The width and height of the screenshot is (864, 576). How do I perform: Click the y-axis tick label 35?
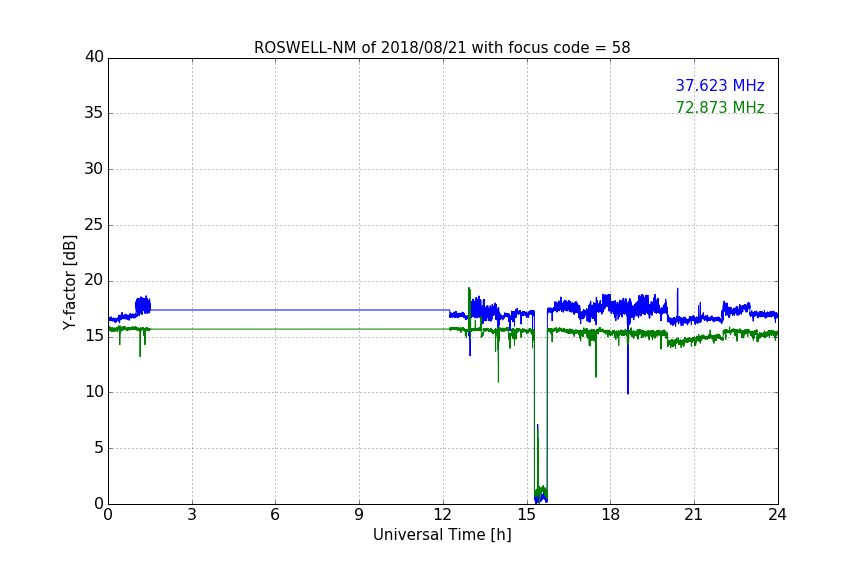pyautogui.click(x=94, y=113)
